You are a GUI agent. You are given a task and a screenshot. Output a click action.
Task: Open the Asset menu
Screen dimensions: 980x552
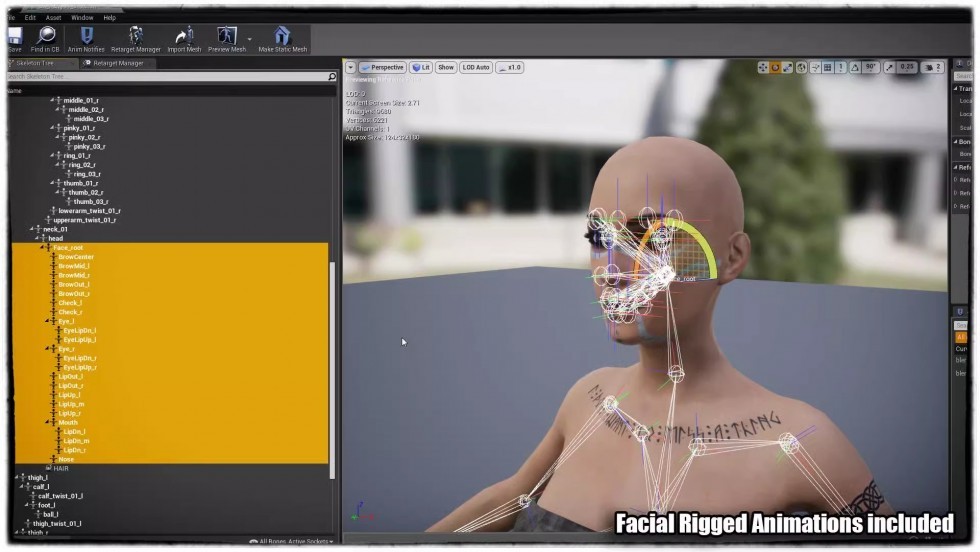(53, 18)
